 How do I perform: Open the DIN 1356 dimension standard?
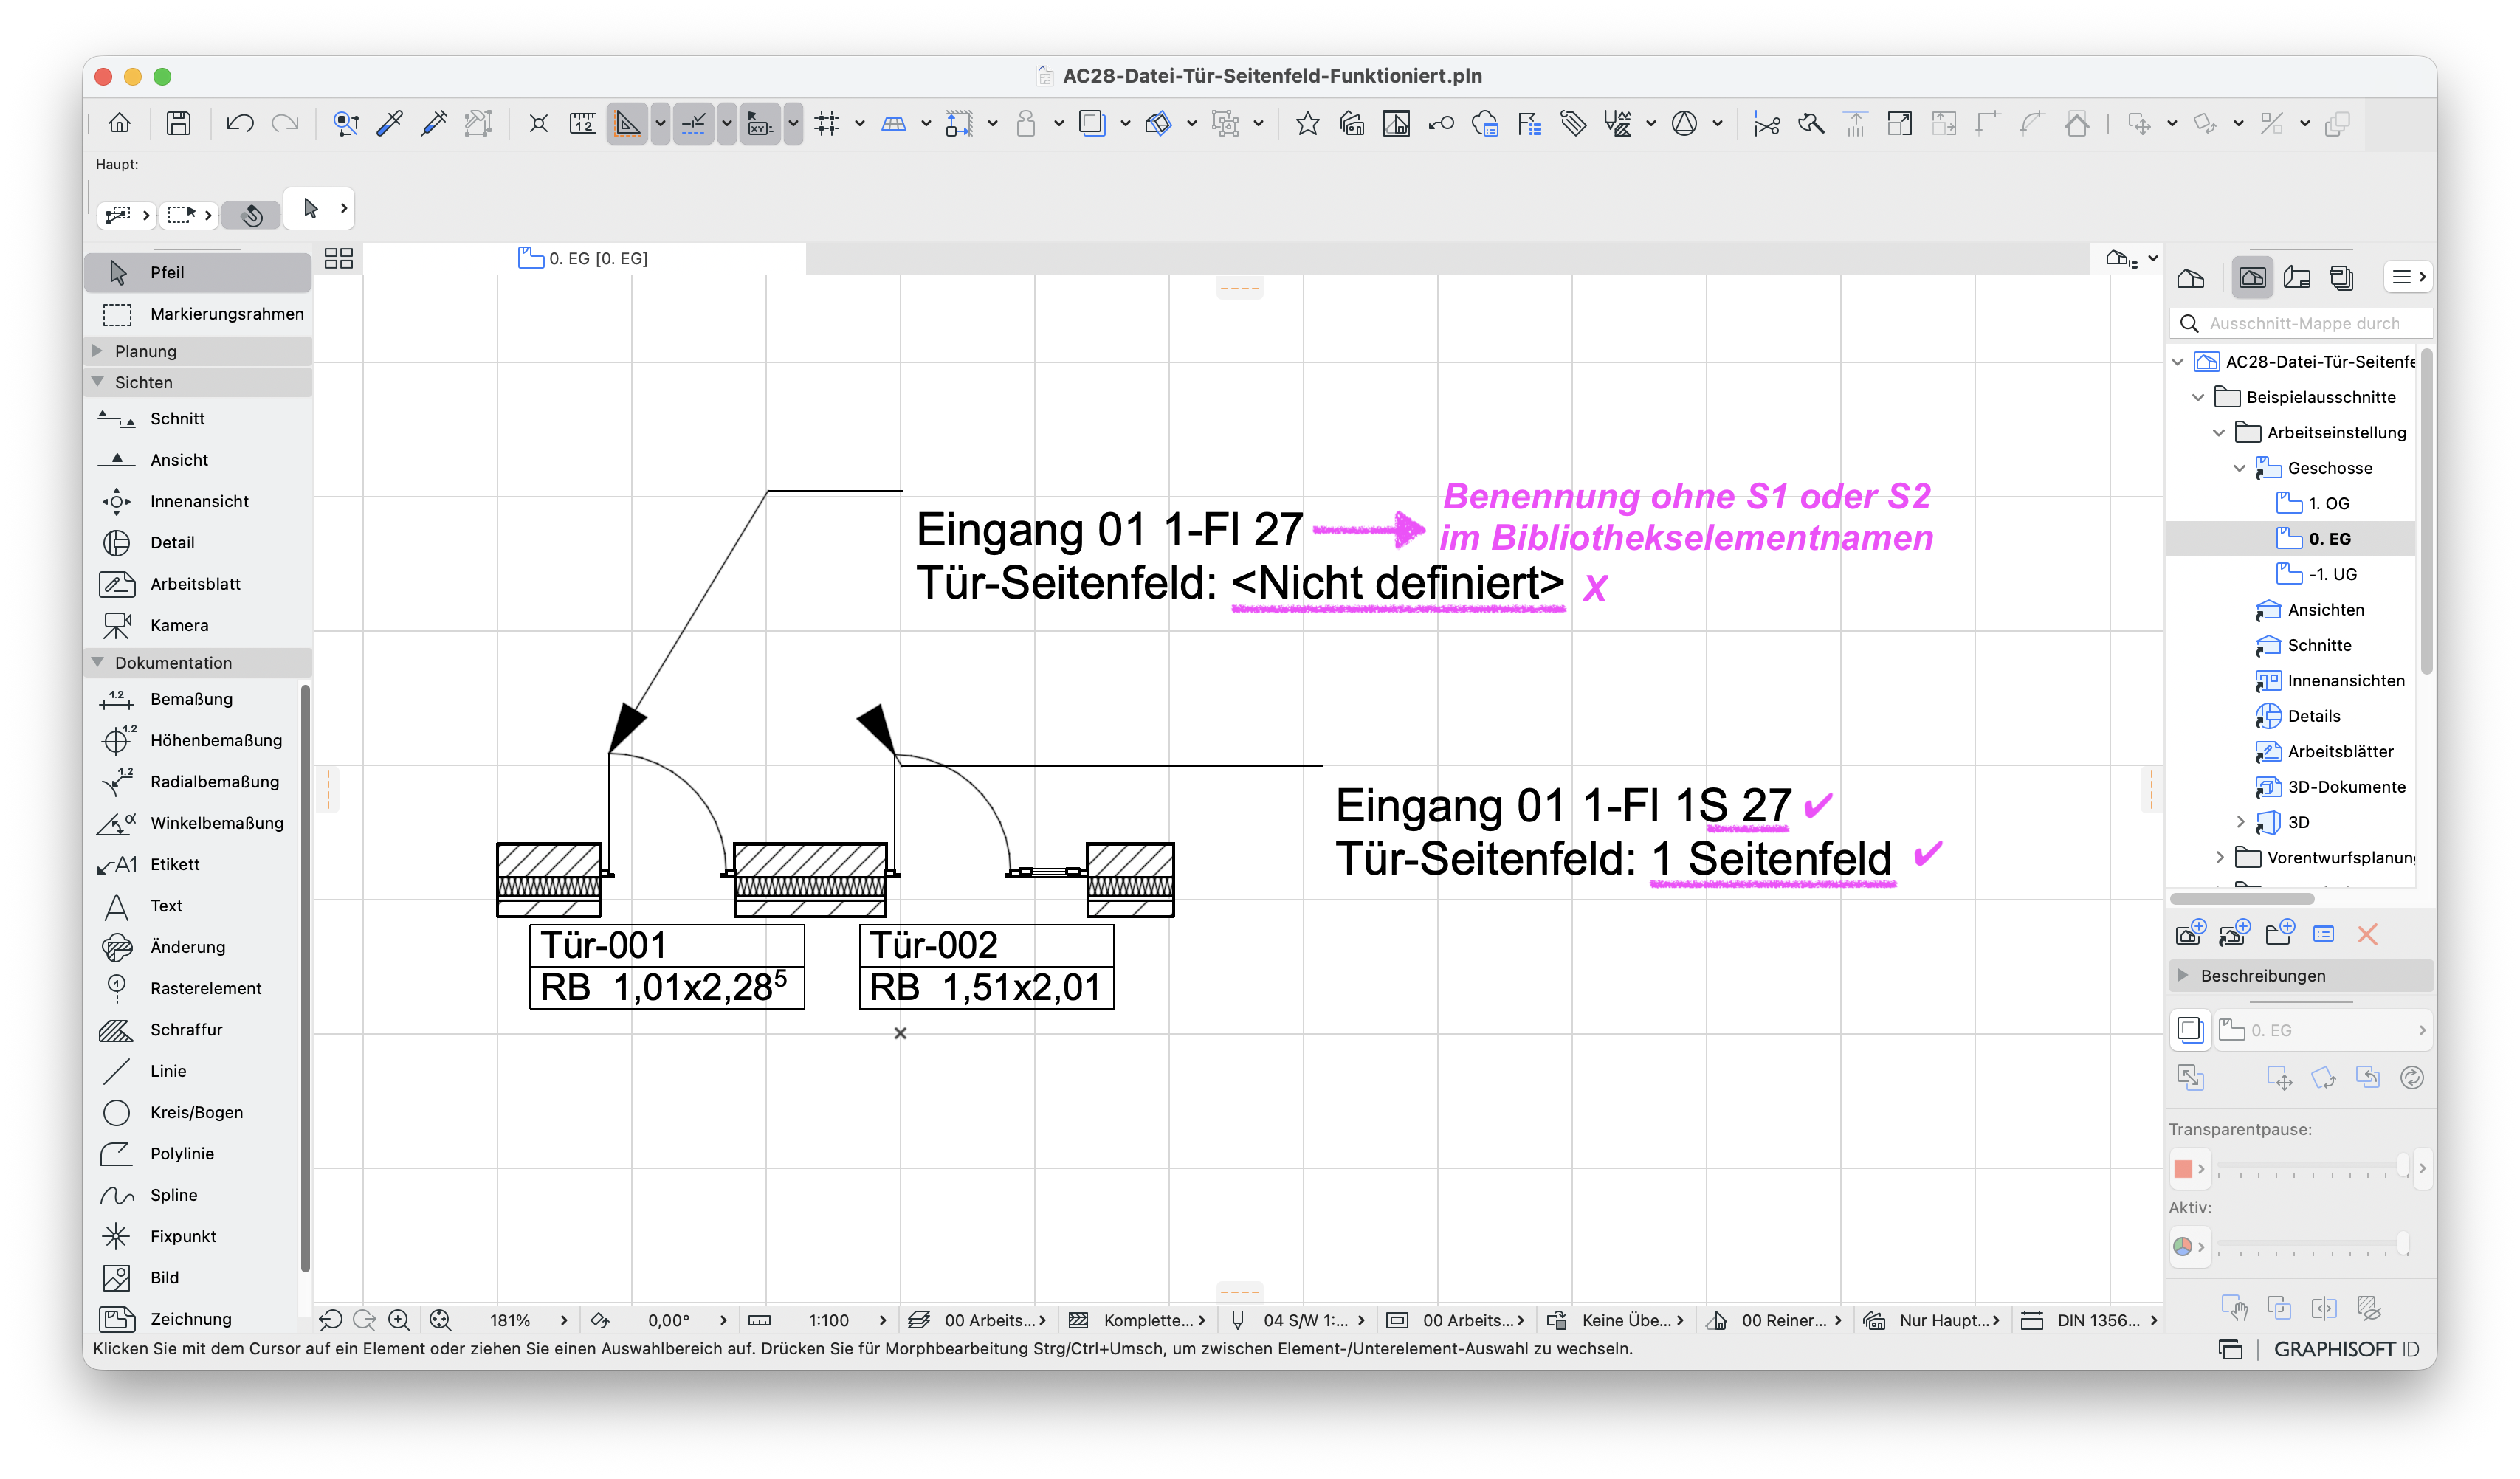2089,1320
